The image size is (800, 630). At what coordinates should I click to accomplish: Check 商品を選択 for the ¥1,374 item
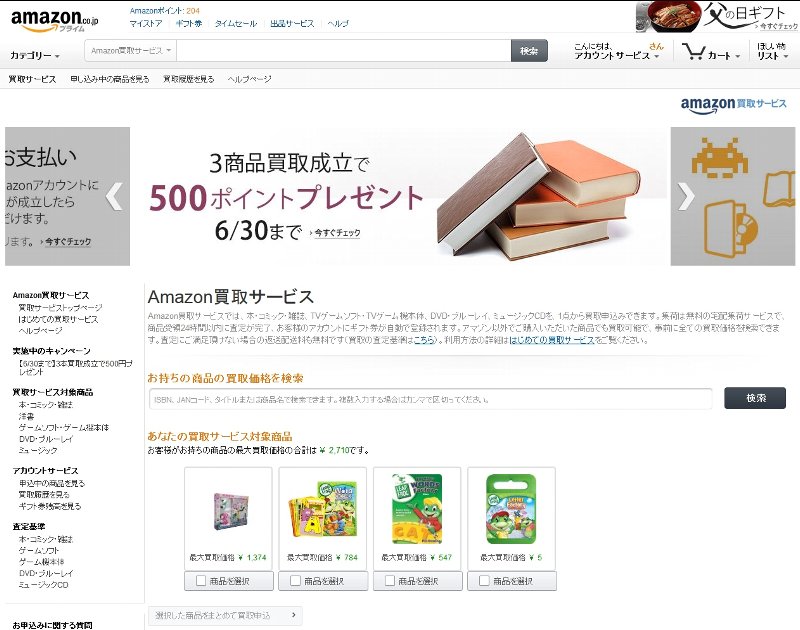pyautogui.click(x=201, y=581)
